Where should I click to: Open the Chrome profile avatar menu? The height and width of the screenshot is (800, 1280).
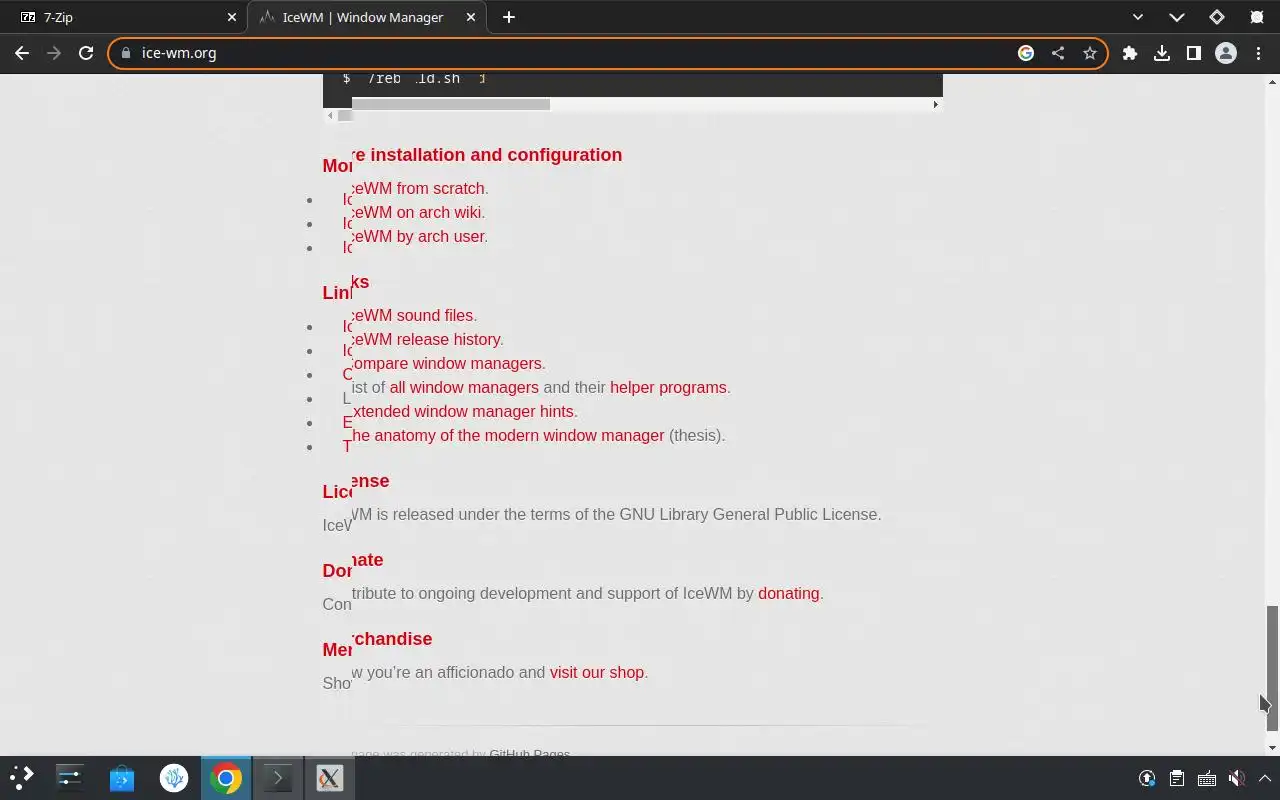1226,53
